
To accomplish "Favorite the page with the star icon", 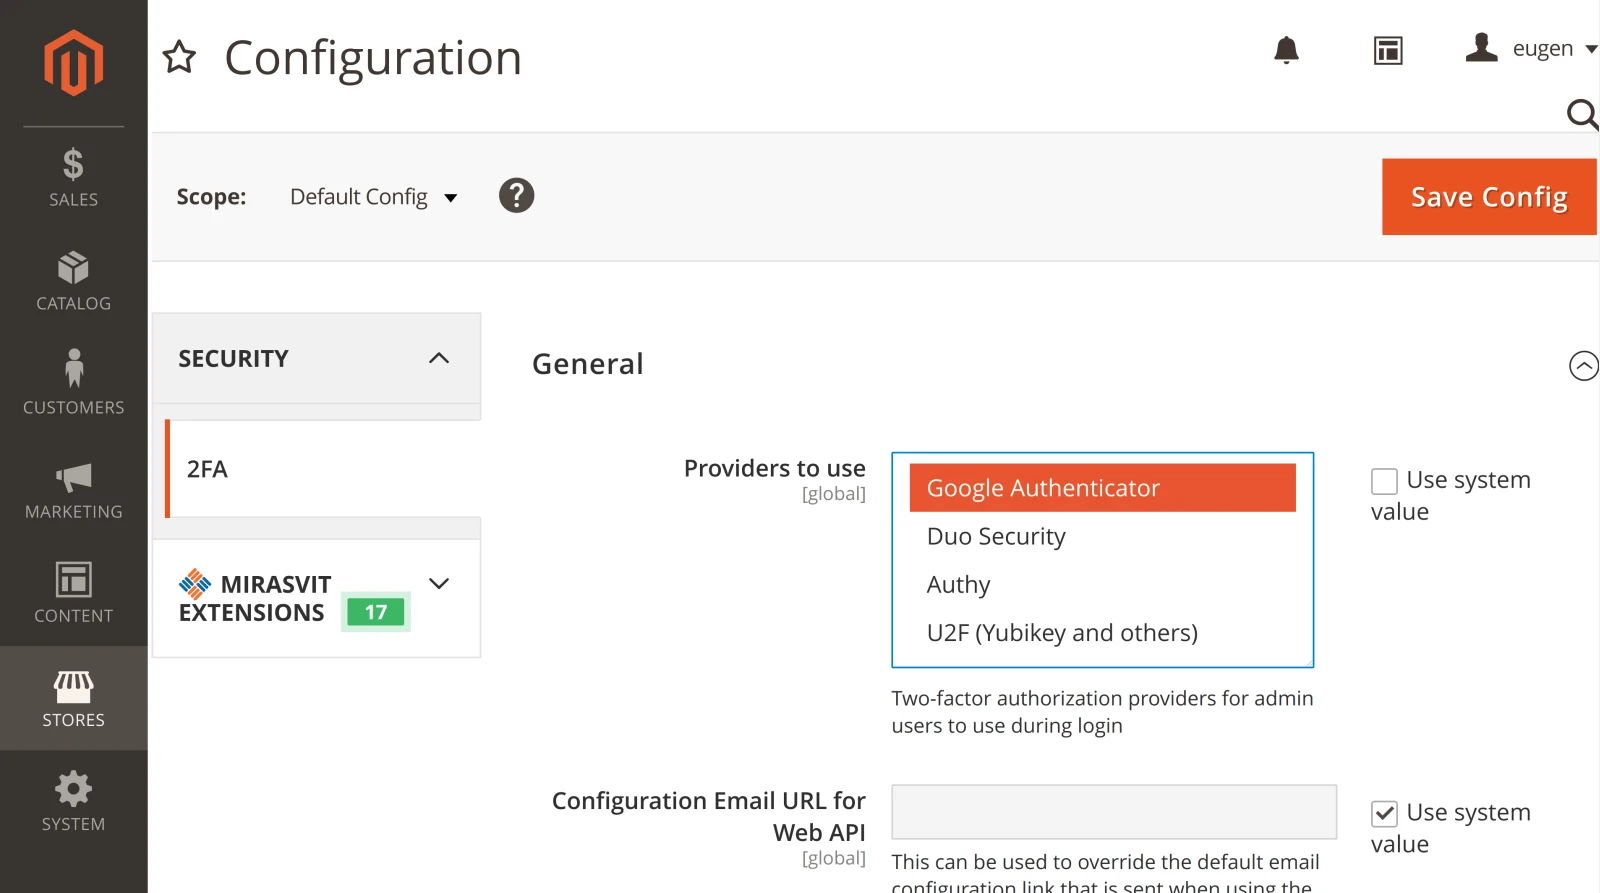I will (x=180, y=57).
